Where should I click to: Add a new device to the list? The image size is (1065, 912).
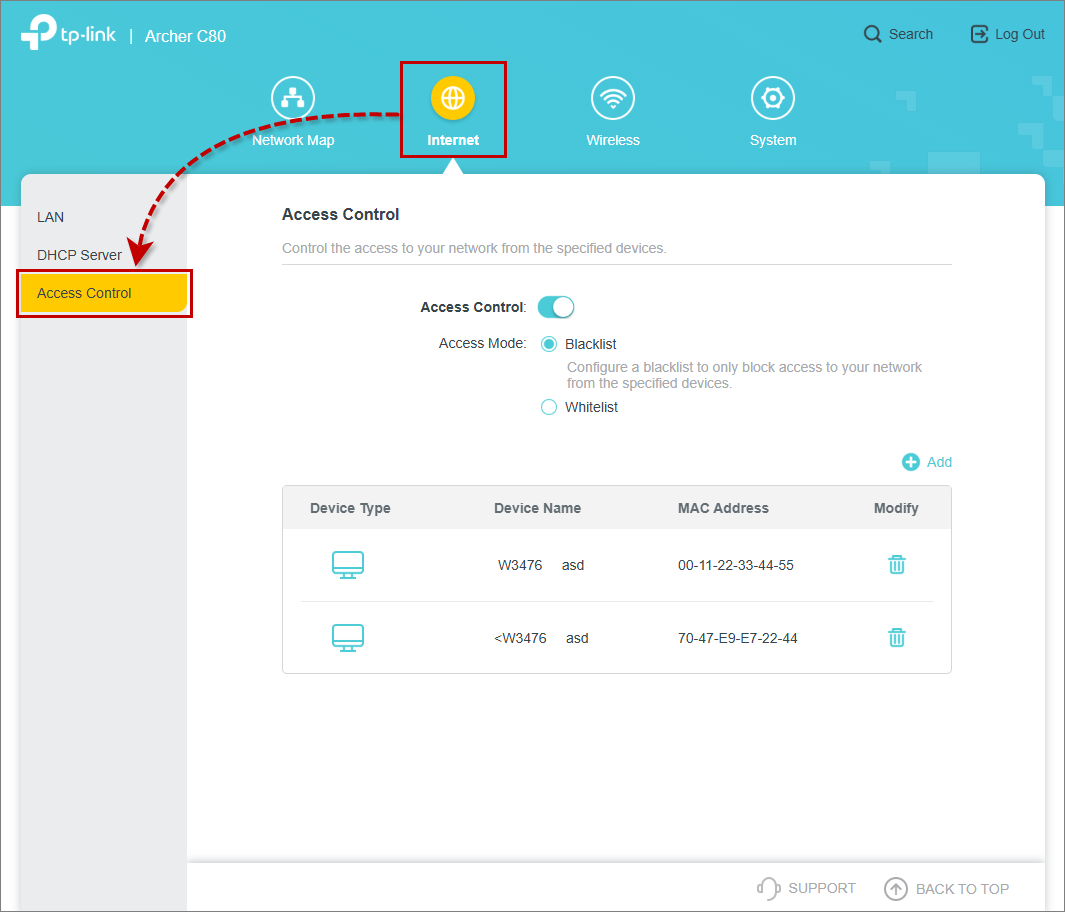(x=927, y=462)
